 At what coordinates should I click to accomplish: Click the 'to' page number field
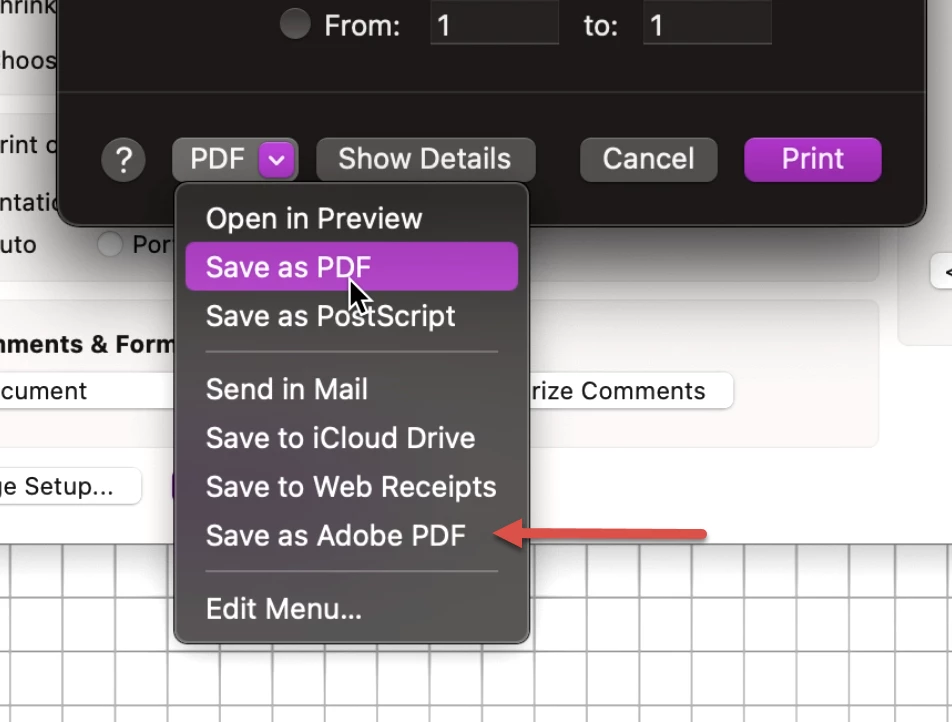707,23
